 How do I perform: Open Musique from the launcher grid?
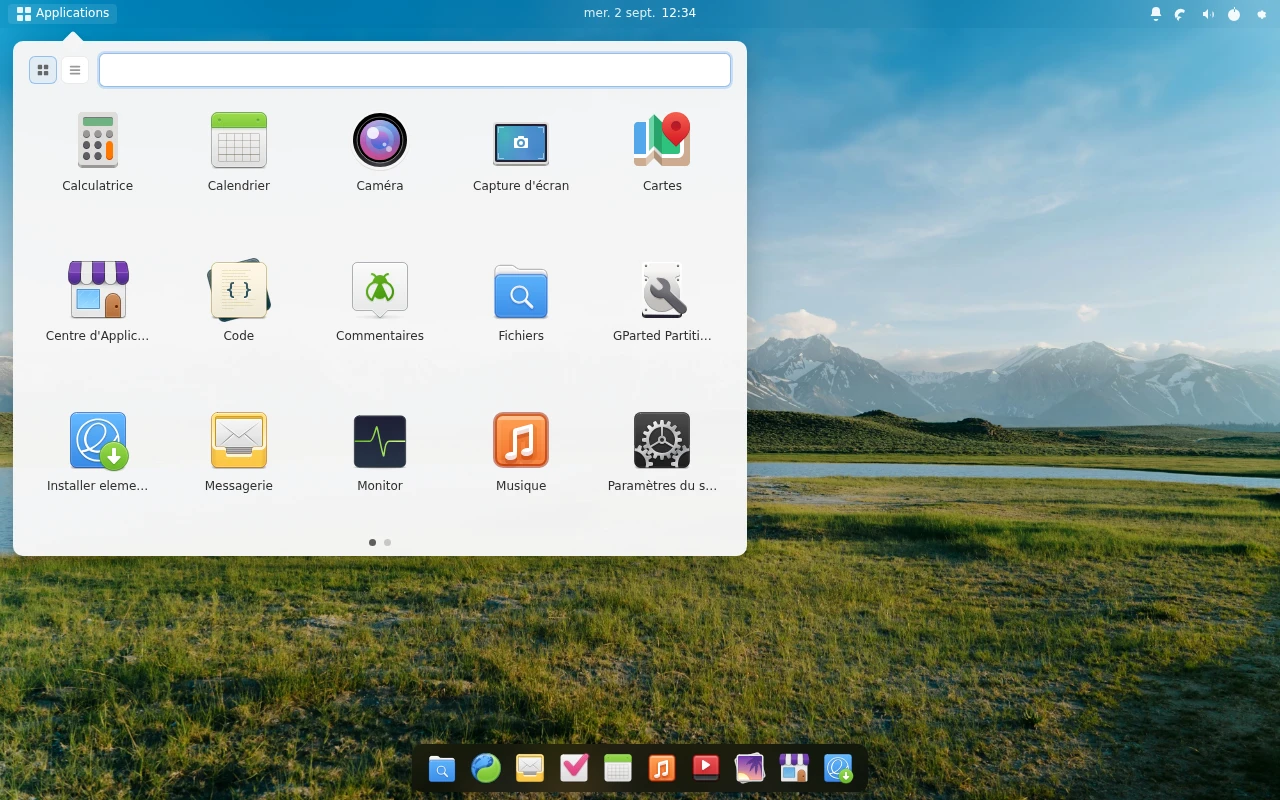[521, 452]
